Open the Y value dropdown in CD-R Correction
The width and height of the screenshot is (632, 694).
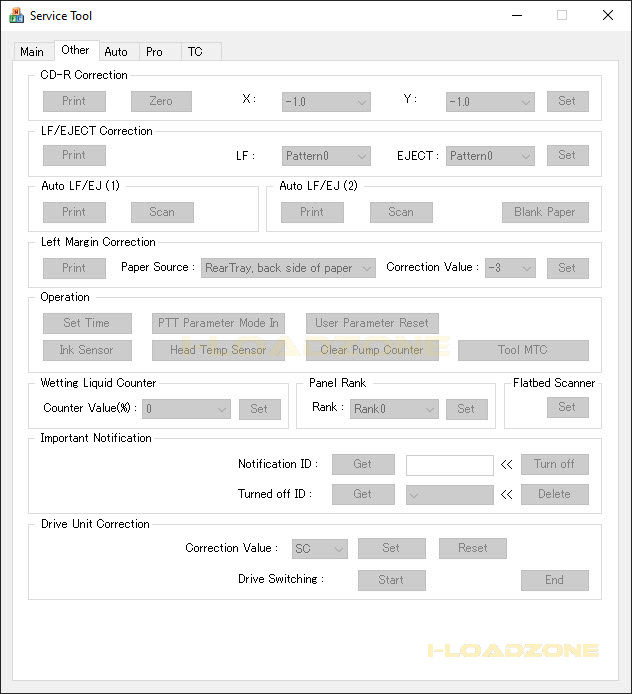[x=490, y=102]
